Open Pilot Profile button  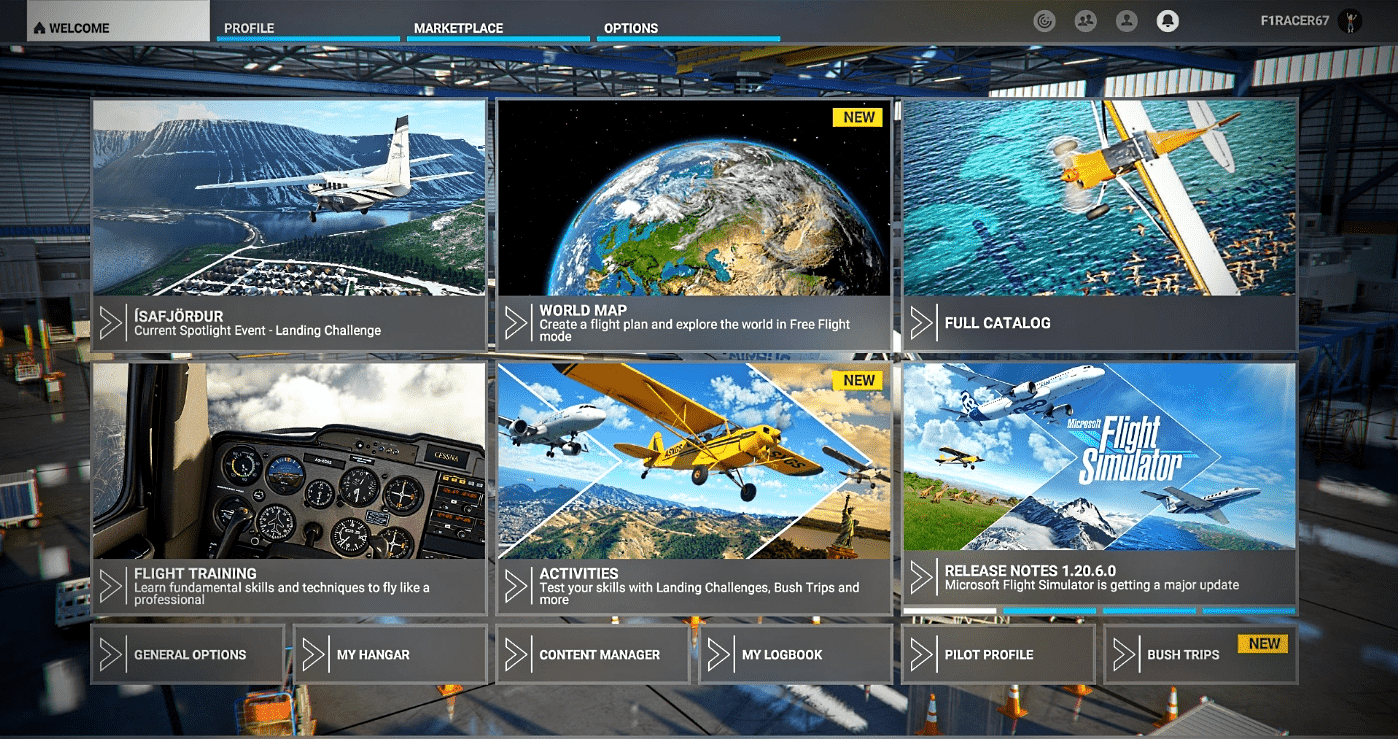coord(998,655)
